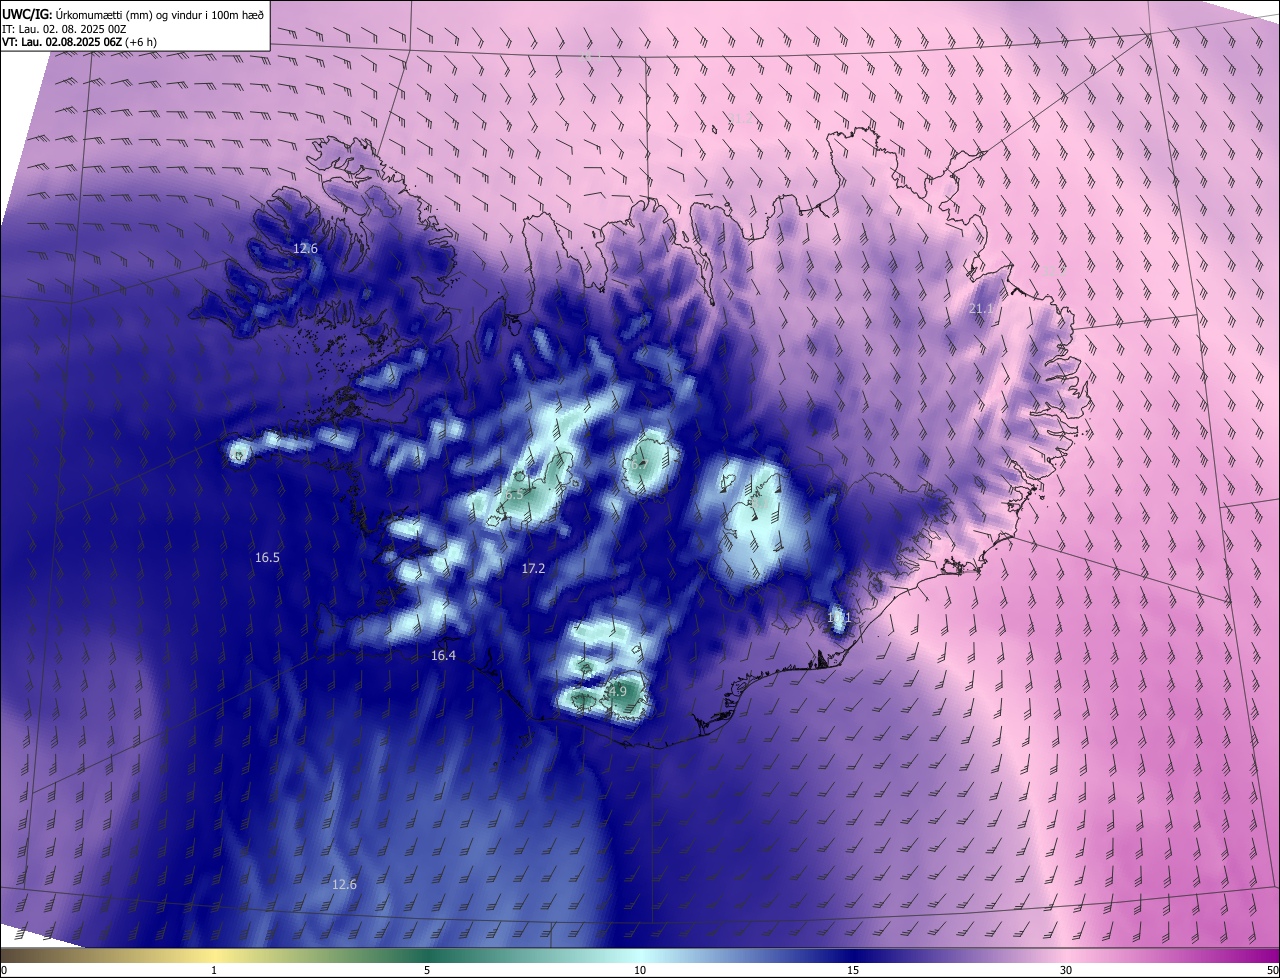Click the color scale tick label 15
Screen dimensions: 1280x978
pyautogui.click(x=853, y=970)
